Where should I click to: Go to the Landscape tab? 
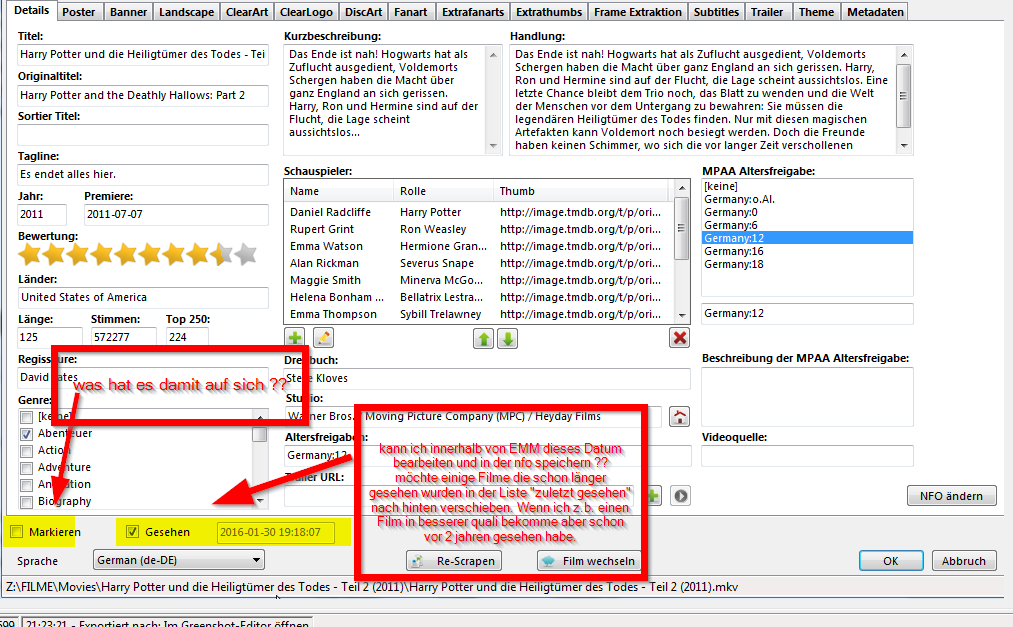point(186,12)
